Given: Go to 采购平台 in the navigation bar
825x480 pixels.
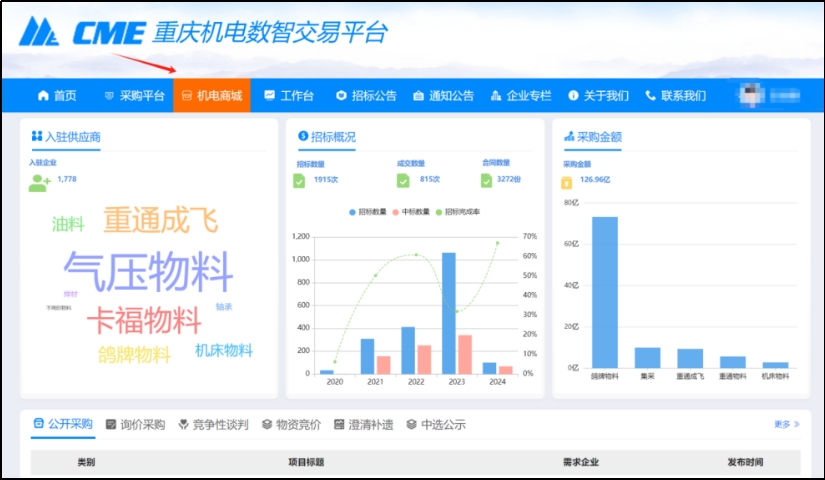Looking at the screenshot, I should click(134, 96).
